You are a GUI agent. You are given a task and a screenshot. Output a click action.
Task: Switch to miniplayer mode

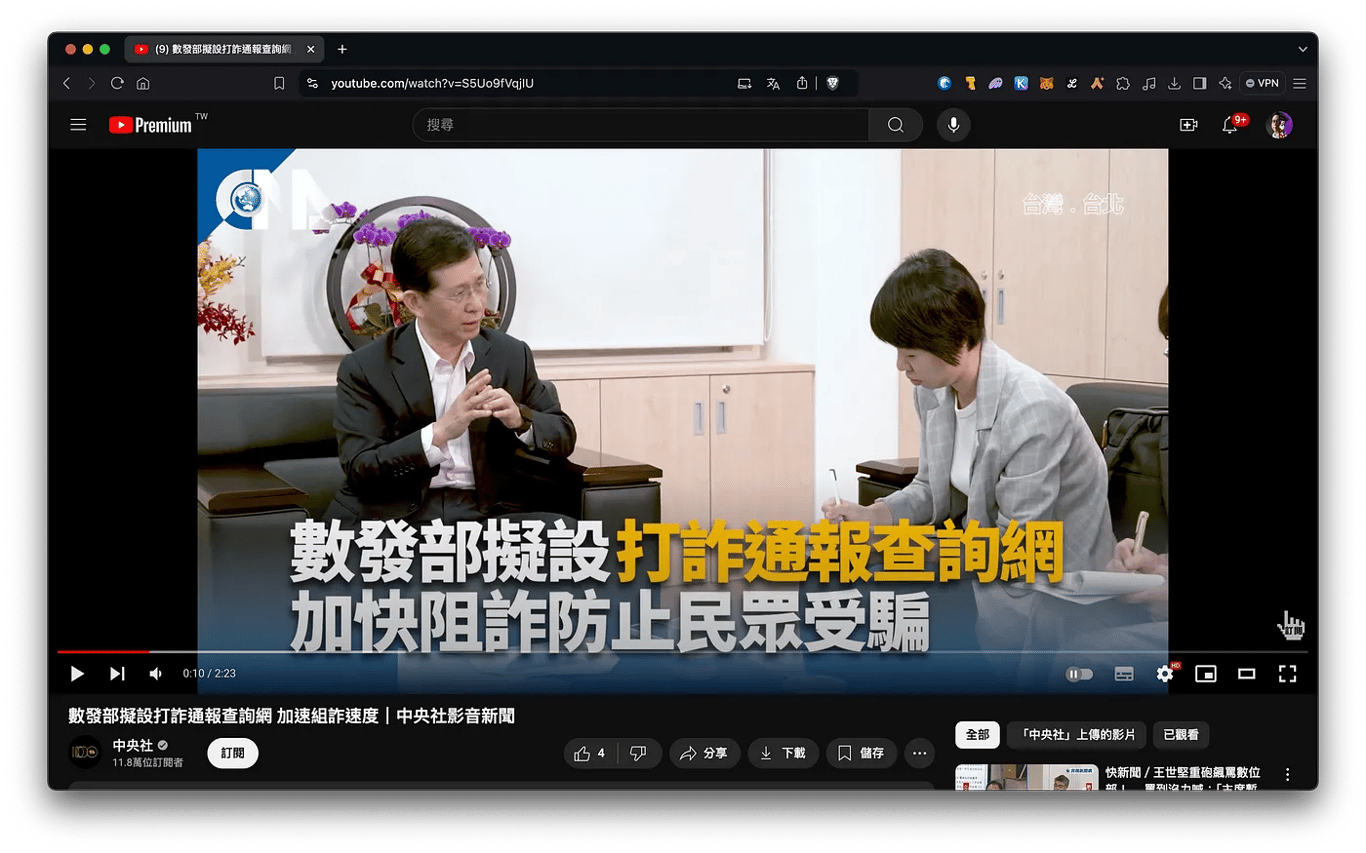pos(1206,674)
